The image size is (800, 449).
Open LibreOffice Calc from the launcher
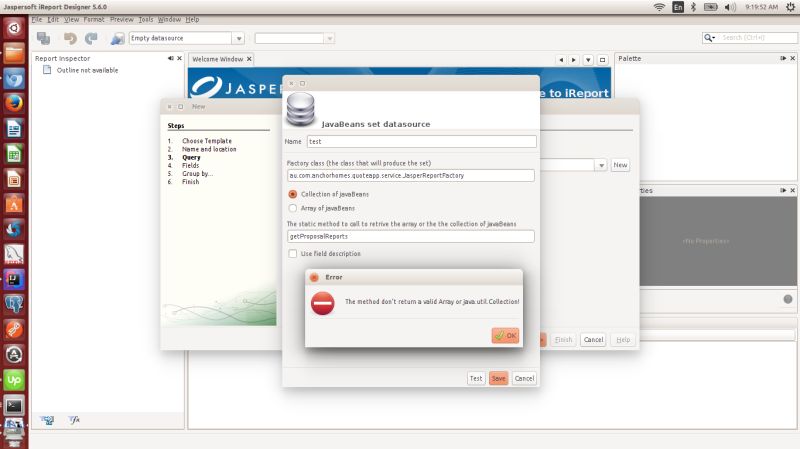[x=14, y=154]
